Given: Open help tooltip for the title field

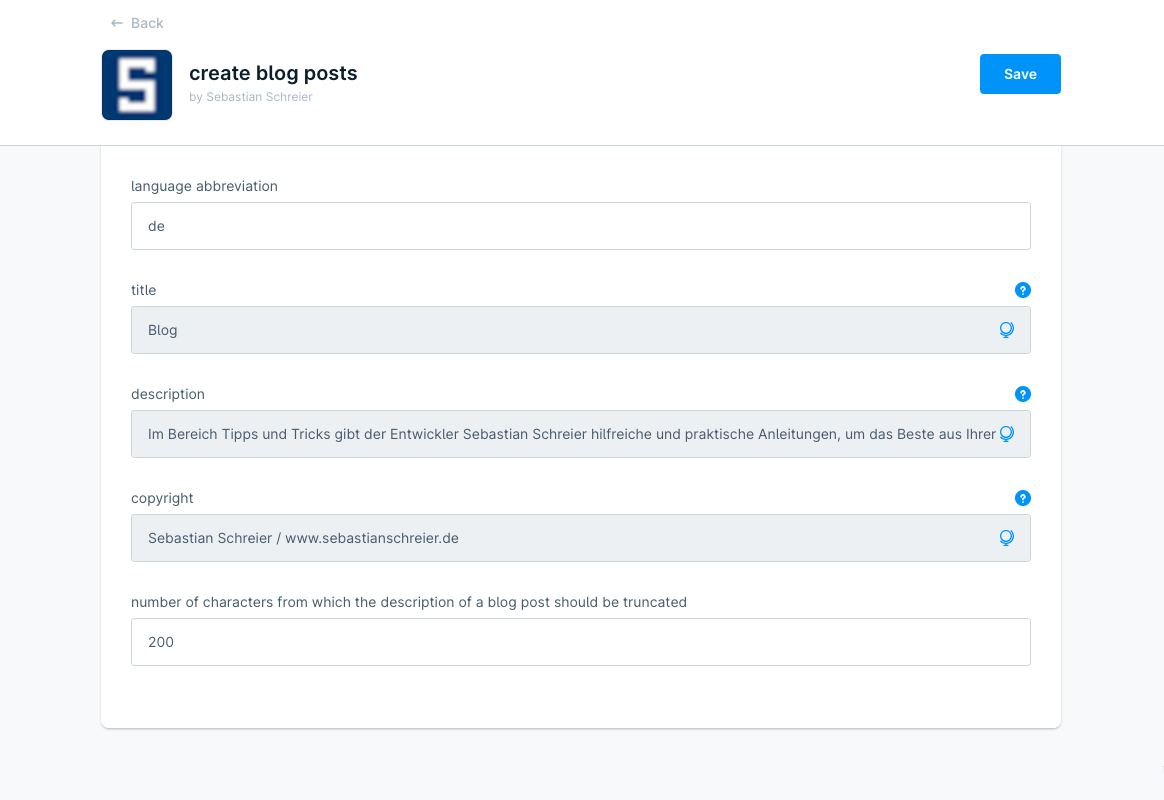Looking at the screenshot, I should [x=1022, y=290].
